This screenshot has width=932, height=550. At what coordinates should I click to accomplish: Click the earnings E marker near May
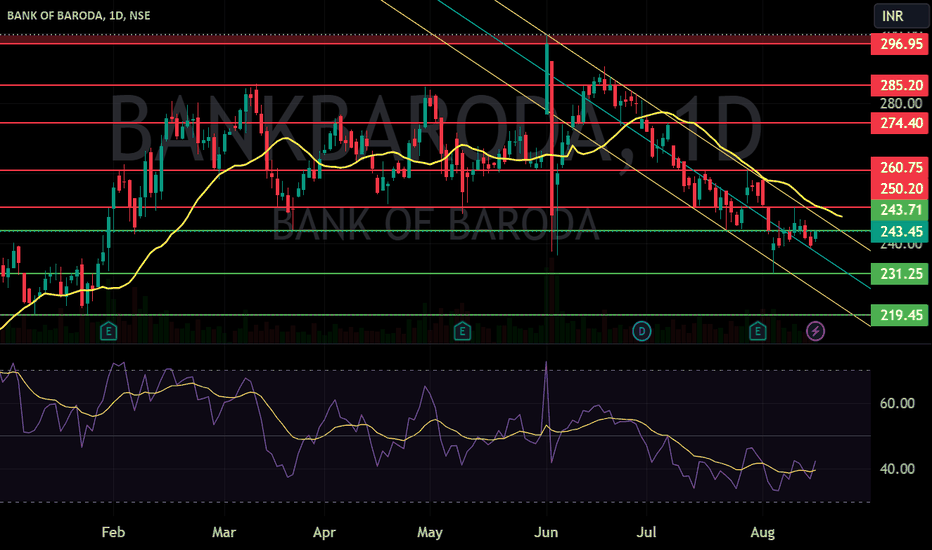[462, 331]
